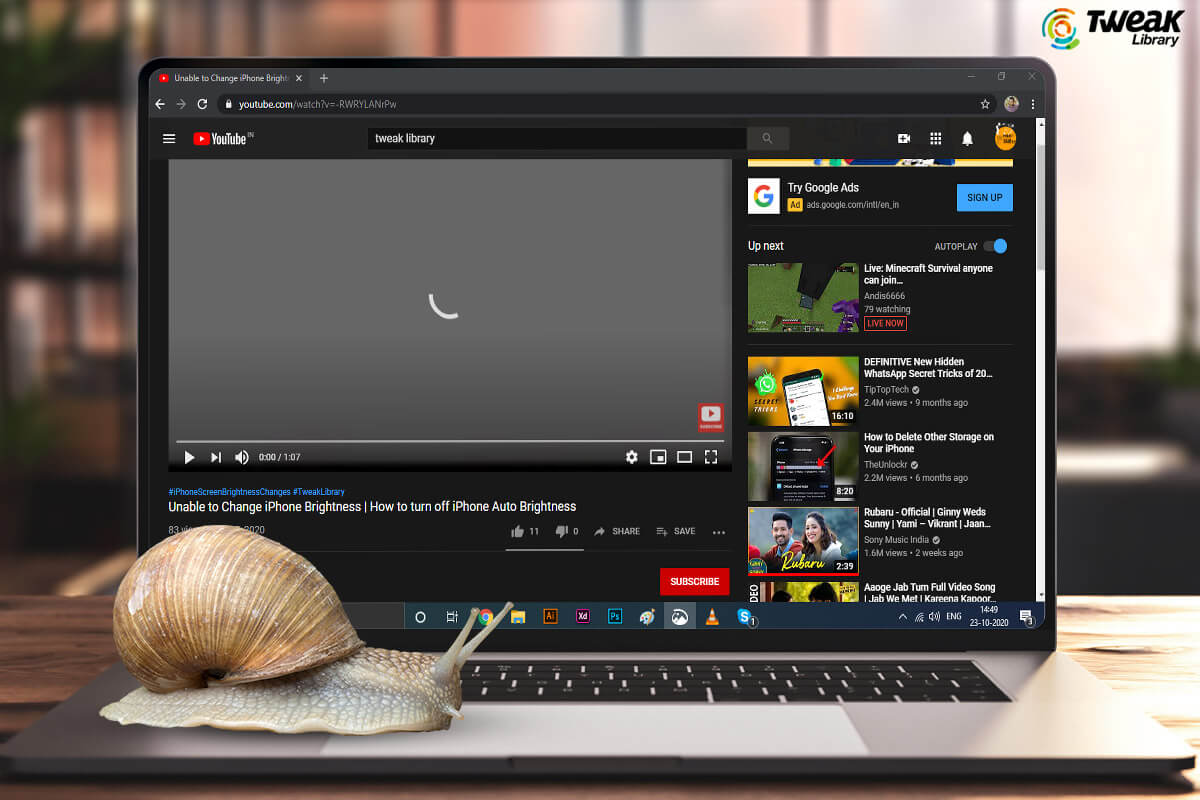Viewport: 1200px width, 800px height.
Task: Open the player settings gear
Action: [632, 457]
